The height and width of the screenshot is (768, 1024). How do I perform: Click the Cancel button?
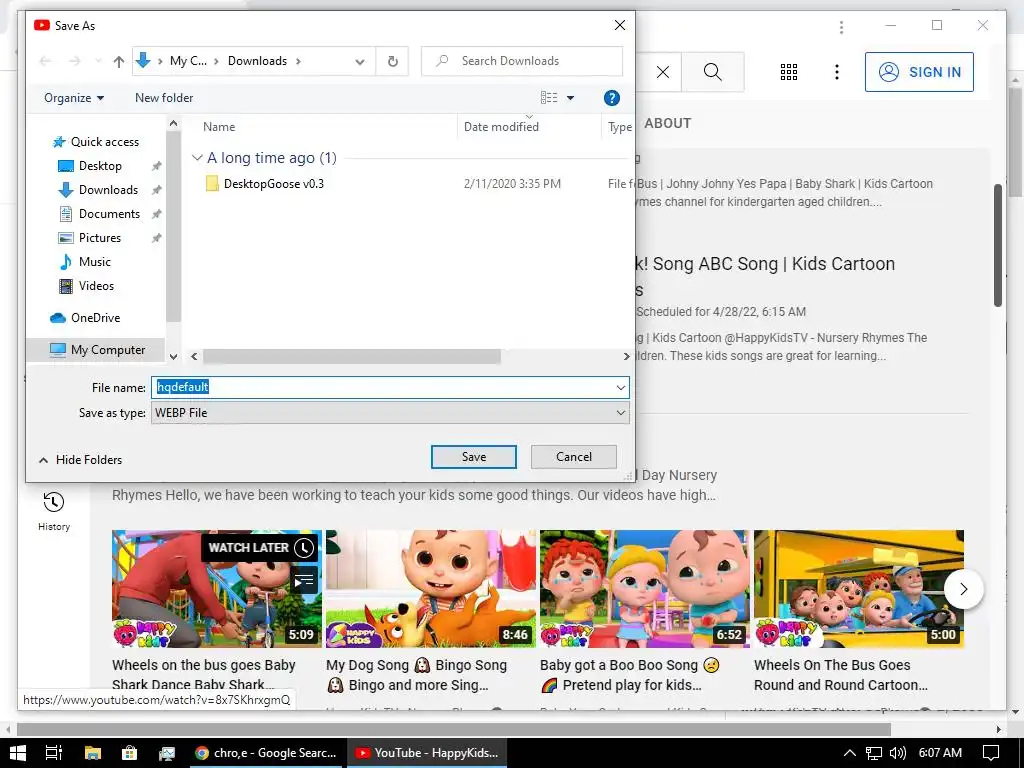[573, 457]
